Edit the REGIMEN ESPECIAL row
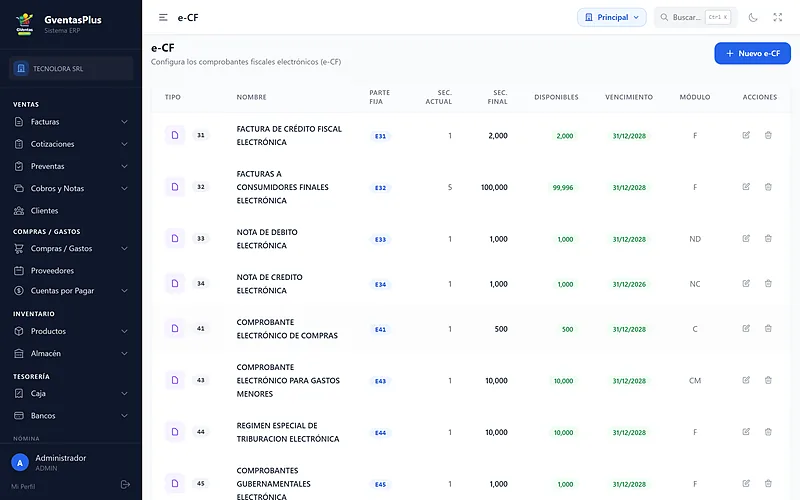This screenshot has width=800, height=500. [x=746, y=432]
